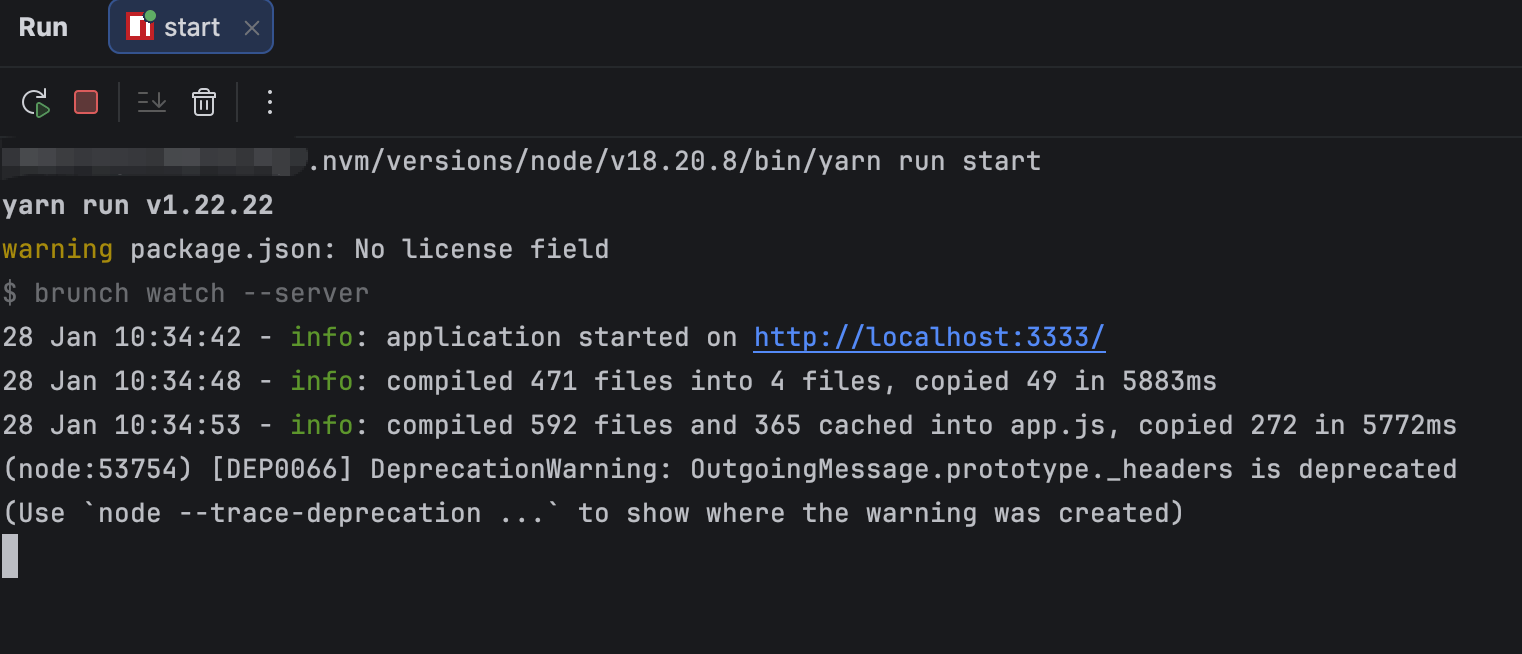Click the yellow warning text
This screenshot has height=654, width=1522.
(x=57, y=249)
